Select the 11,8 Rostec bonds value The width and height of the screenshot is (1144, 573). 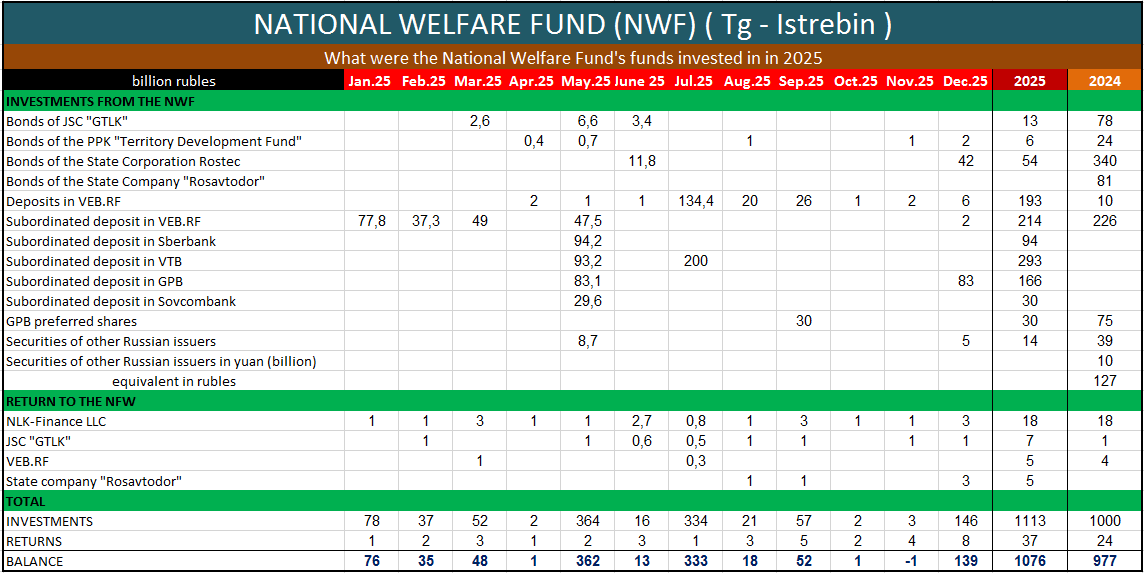coord(641,161)
